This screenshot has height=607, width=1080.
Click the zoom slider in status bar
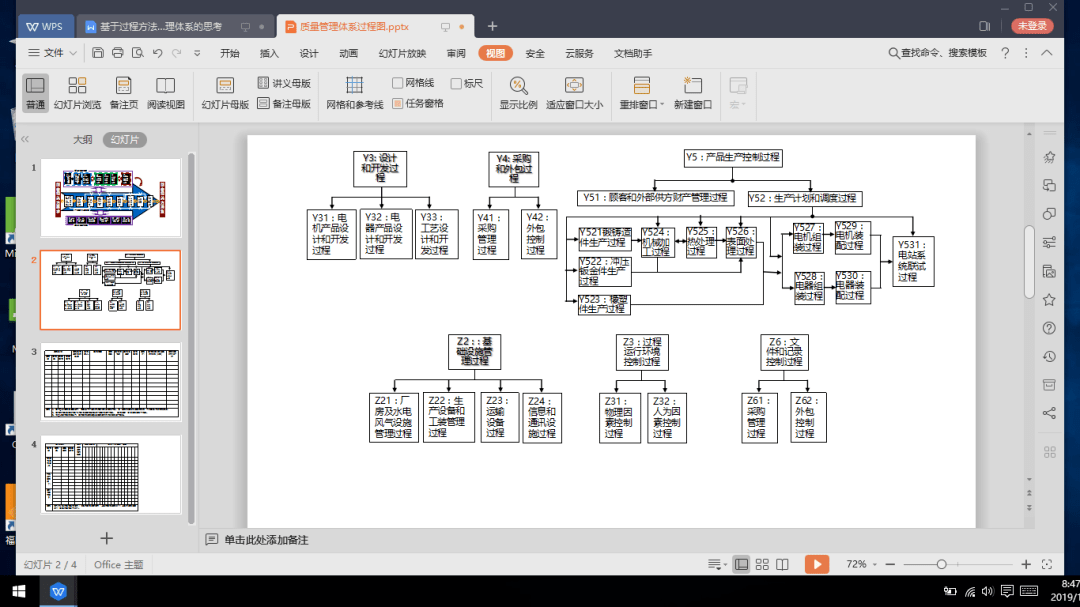pos(941,564)
